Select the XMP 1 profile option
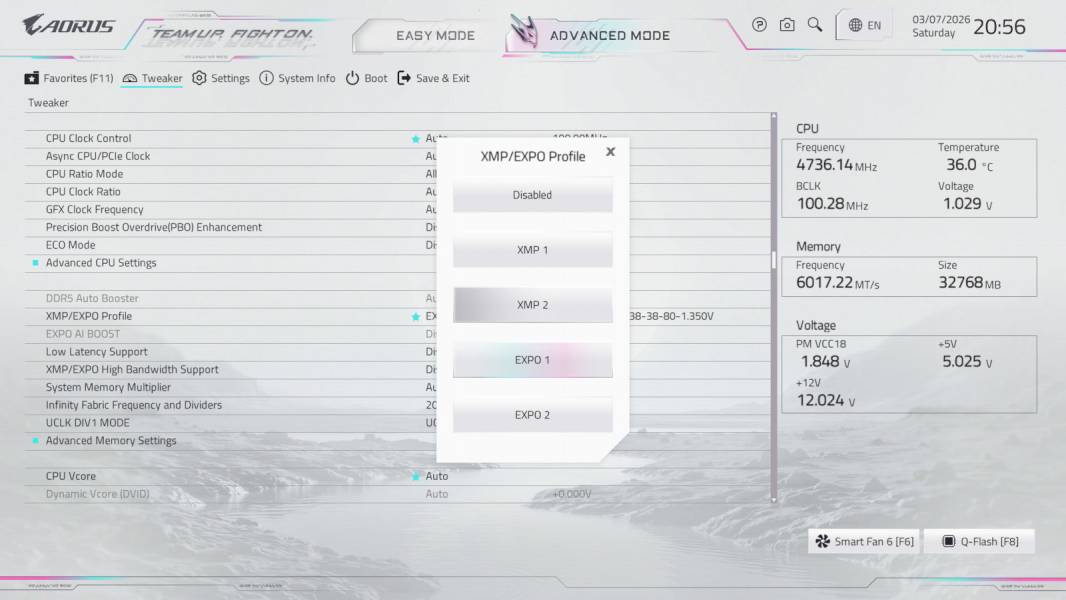Viewport: 1066px width, 600px height. tap(532, 250)
